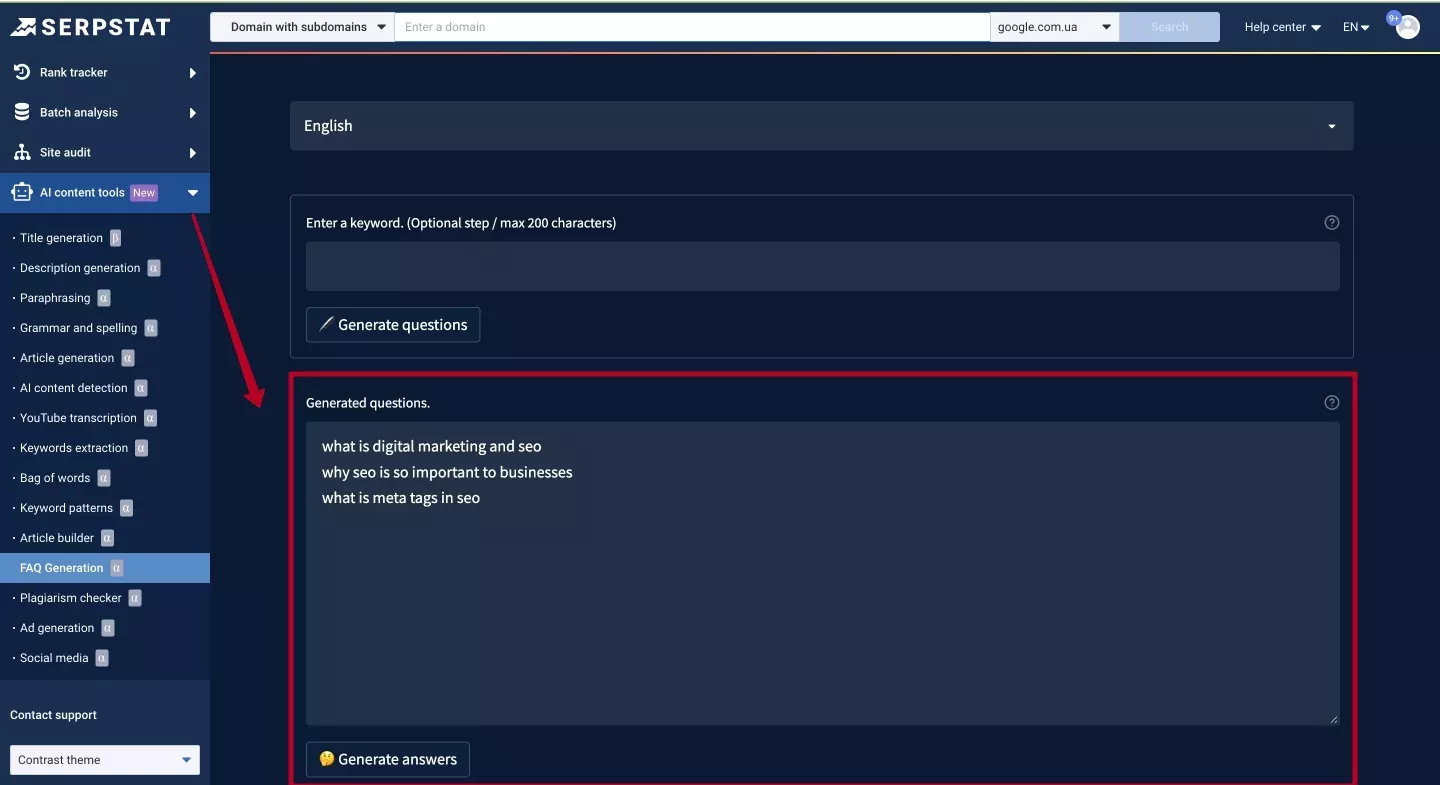Click the Generate questions button

click(393, 325)
